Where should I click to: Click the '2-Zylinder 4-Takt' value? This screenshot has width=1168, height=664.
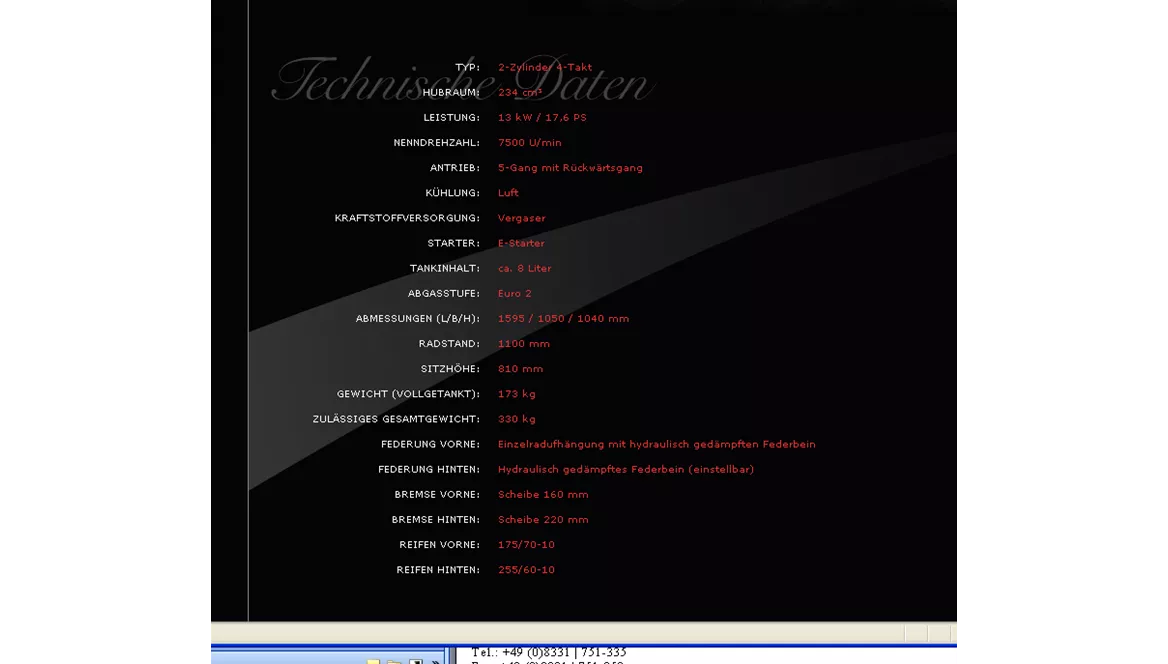pos(545,68)
